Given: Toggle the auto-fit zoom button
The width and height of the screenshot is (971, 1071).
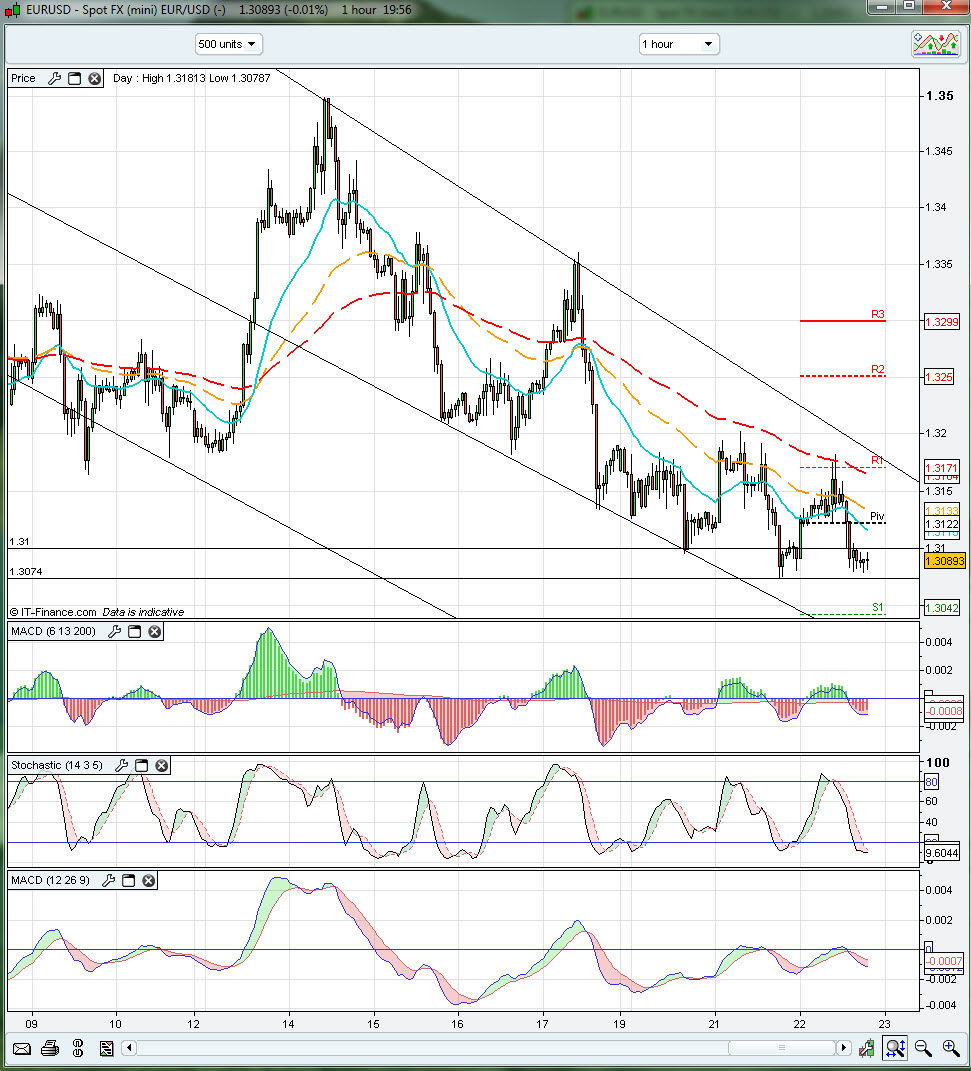Looking at the screenshot, I should [x=895, y=1048].
